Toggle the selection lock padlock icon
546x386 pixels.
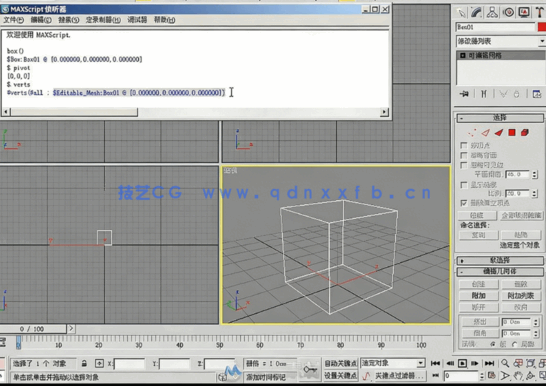click(x=84, y=363)
